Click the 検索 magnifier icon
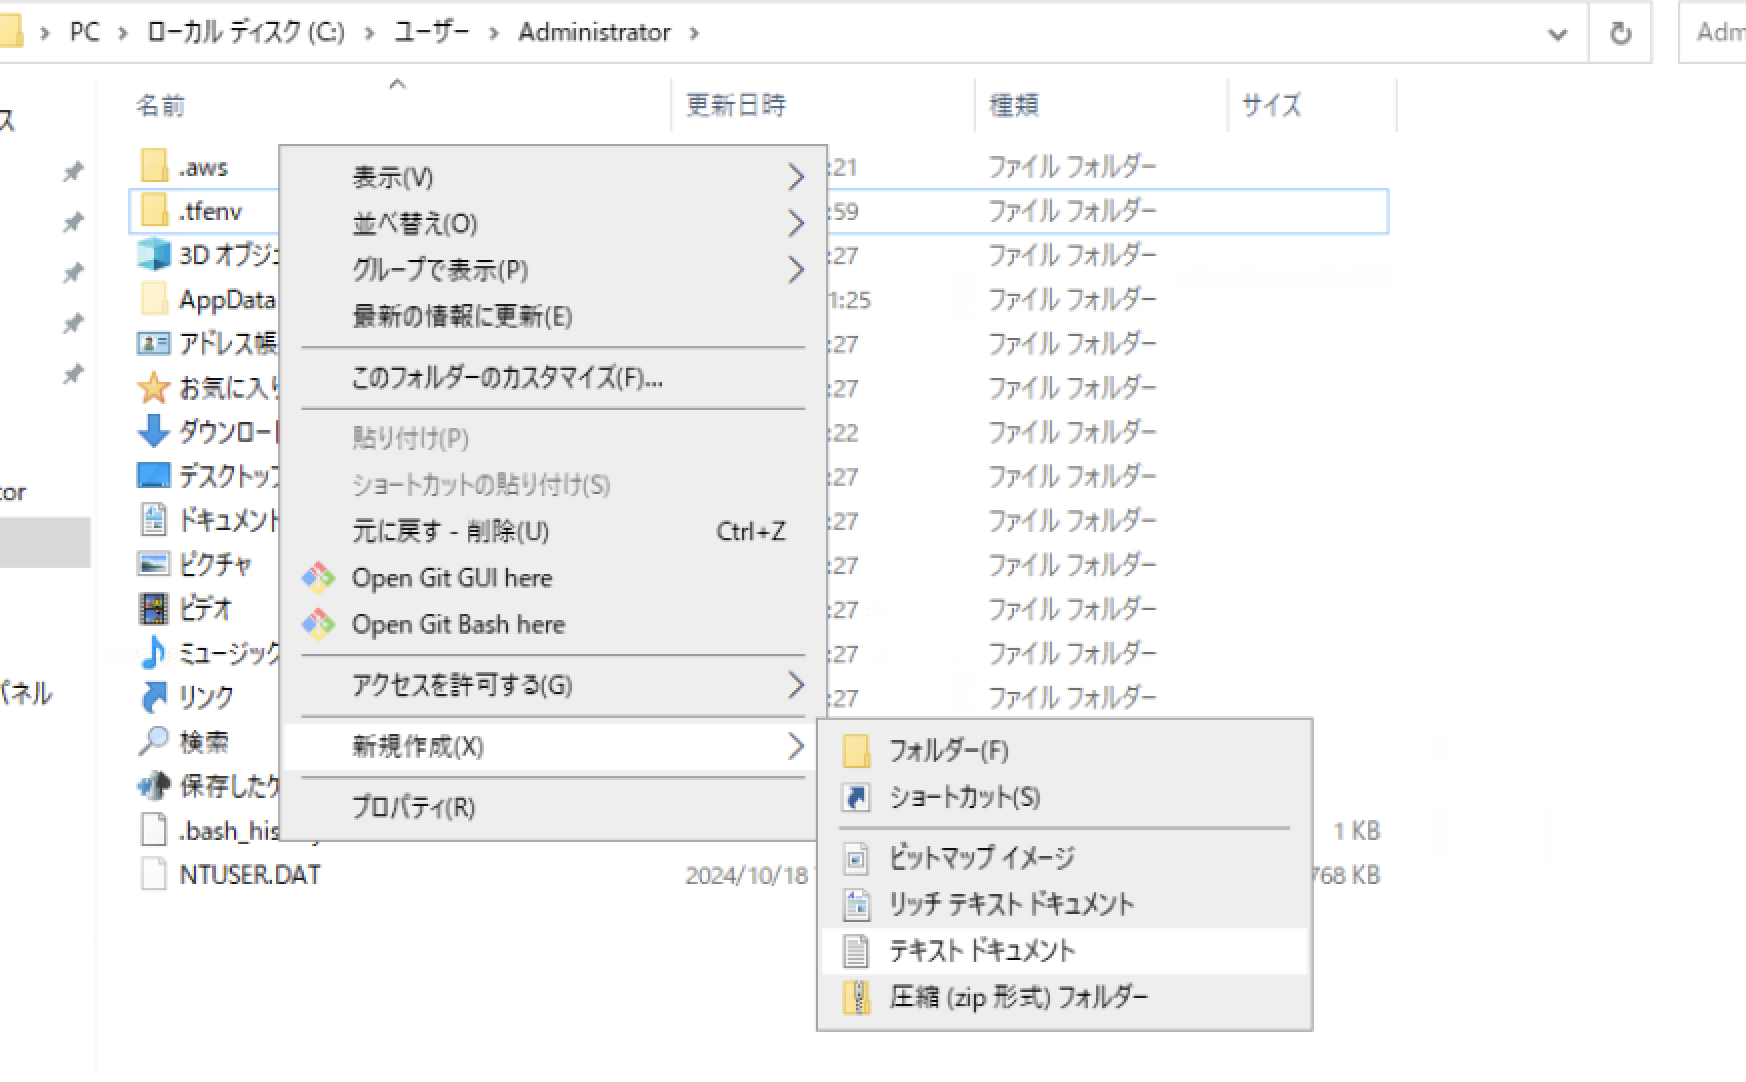 [x=153, y=741]
